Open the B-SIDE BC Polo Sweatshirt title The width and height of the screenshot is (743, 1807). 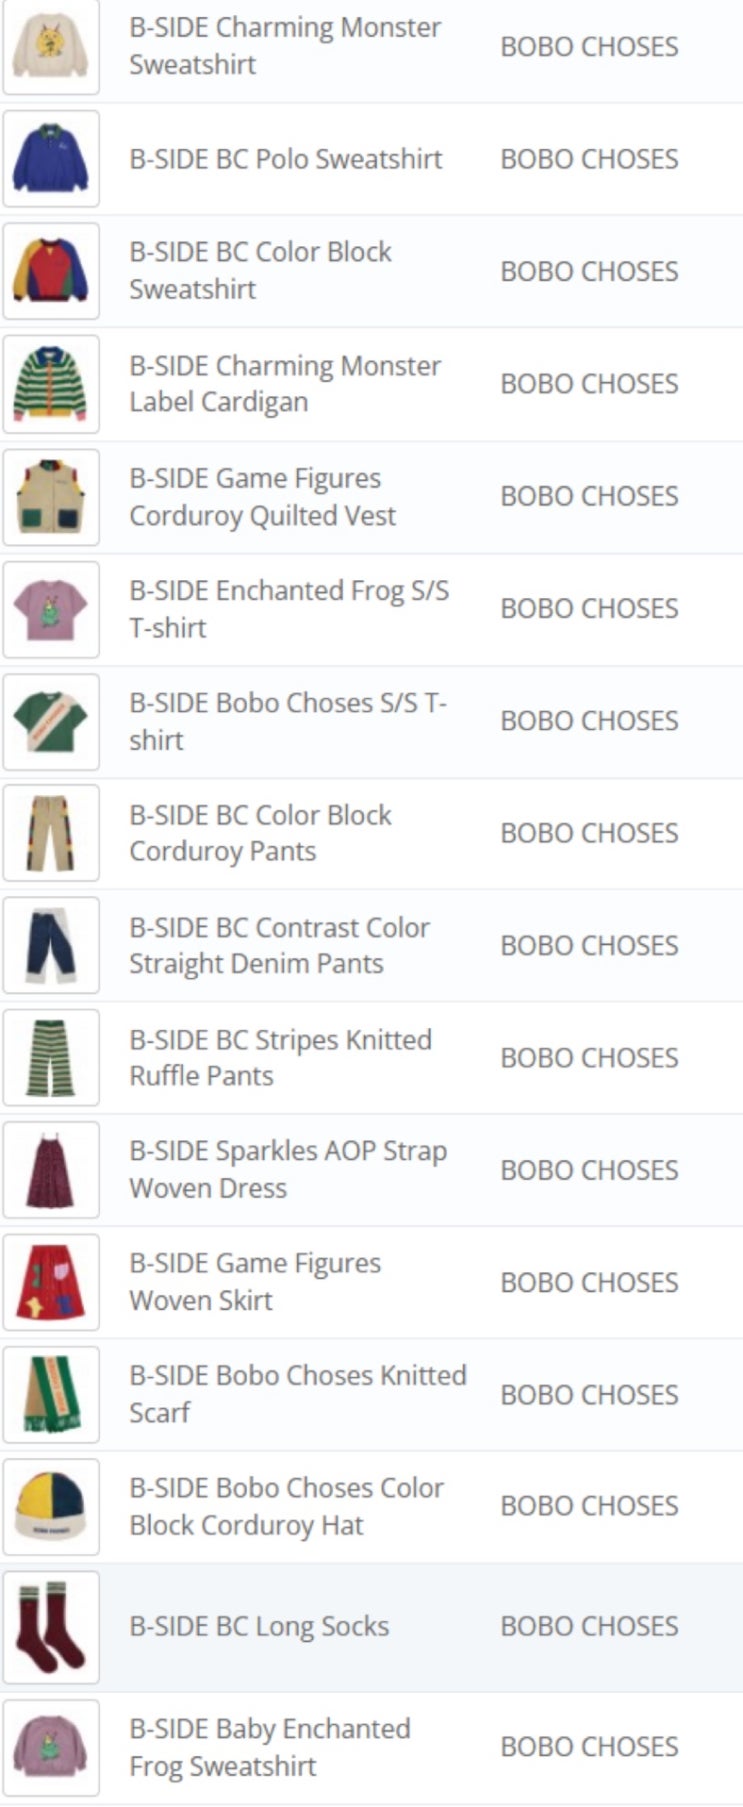pyautogui.click(x=285, y=159)
